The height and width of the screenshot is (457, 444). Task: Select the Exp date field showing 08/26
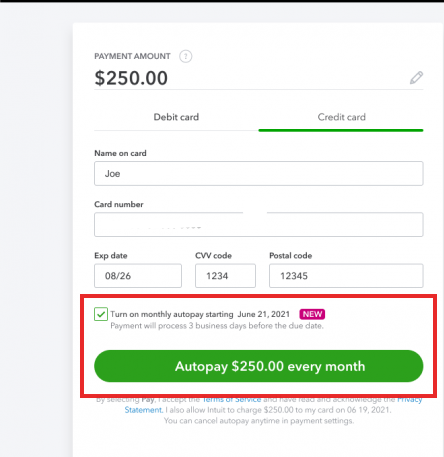[138, 276]
